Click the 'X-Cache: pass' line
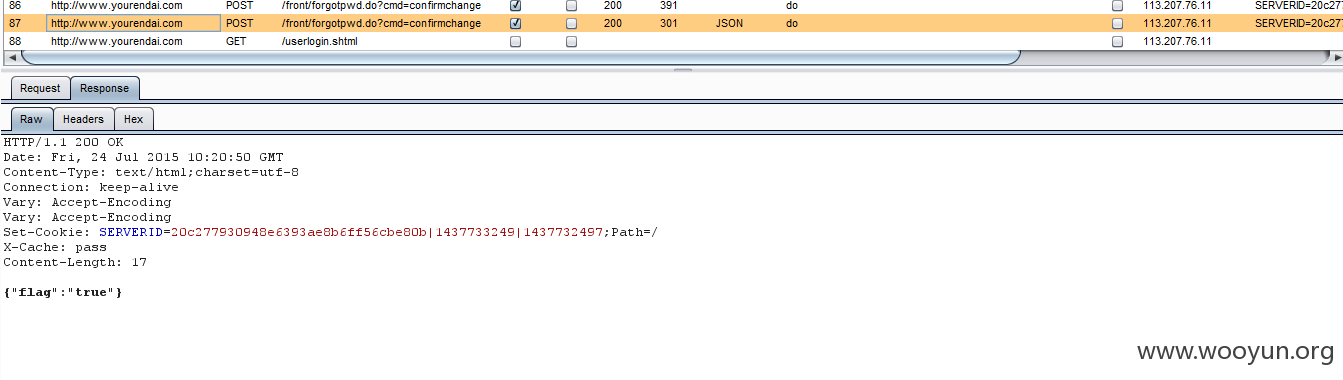This screenshot has width=1343, height=380. pyautogui.click(x=55, y=247)
